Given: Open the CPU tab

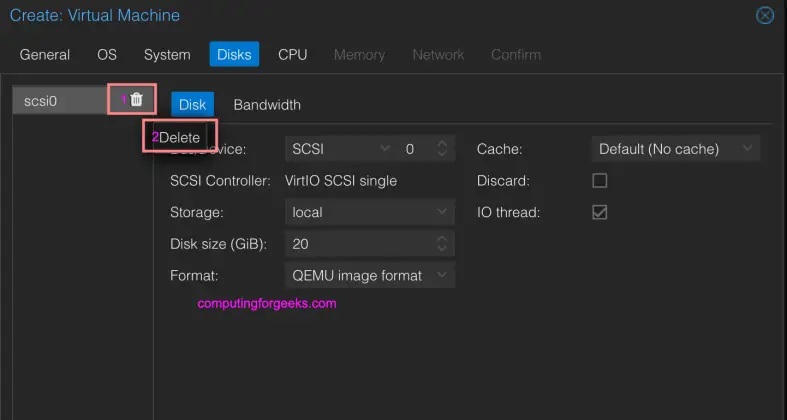Looking at the screenshot, I should point(292,54).
